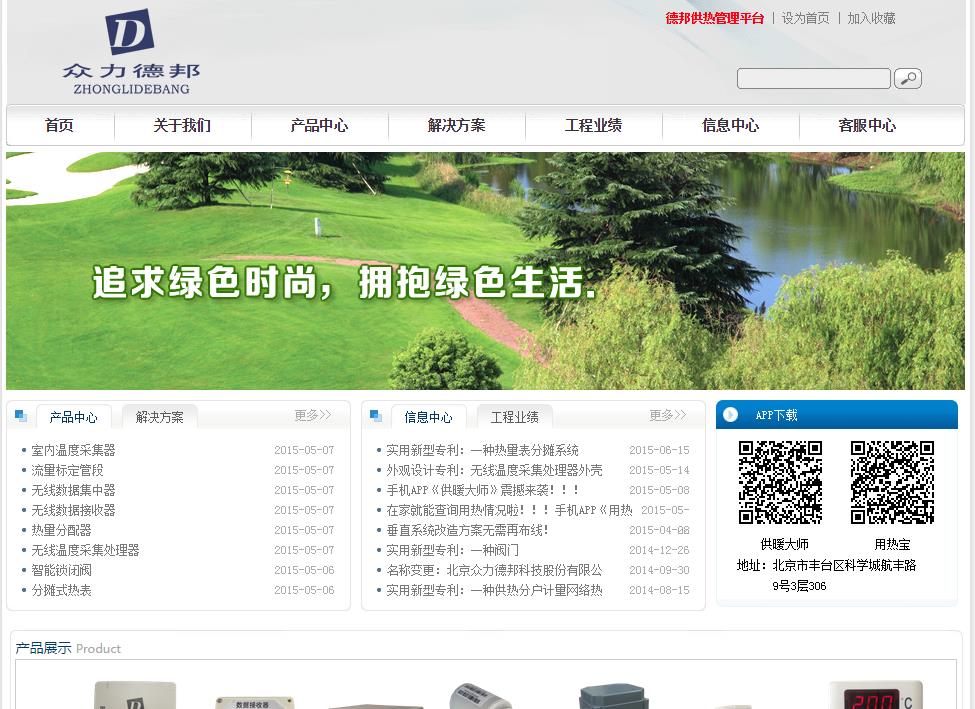Open product 热量分配器
This screenshot has width=975, height=709.
point(62,530)
